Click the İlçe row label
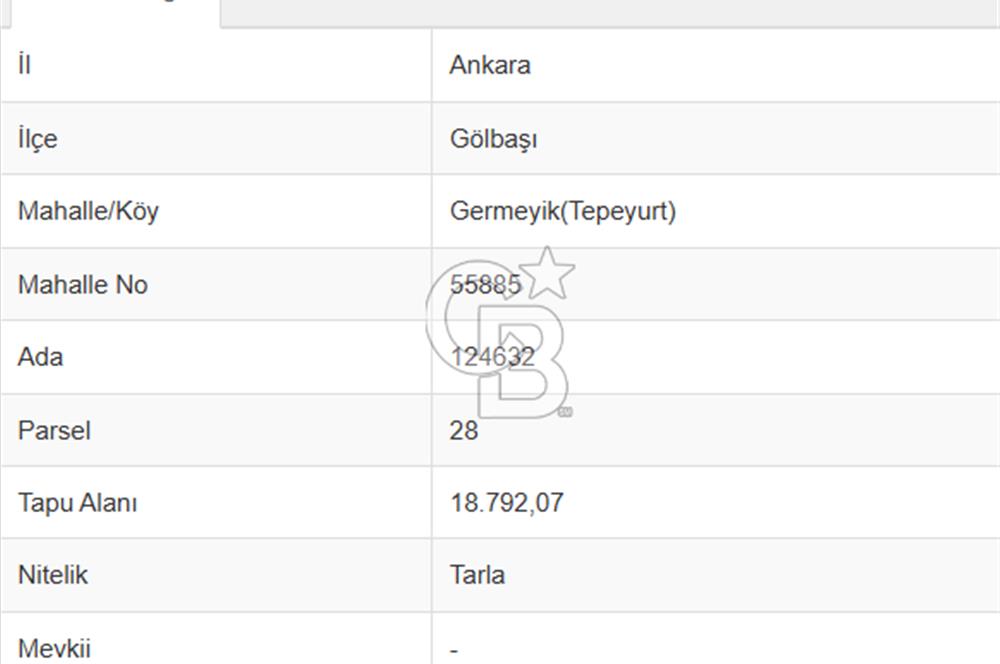Viewport: 1000px width, 664px height. (38, 138)
